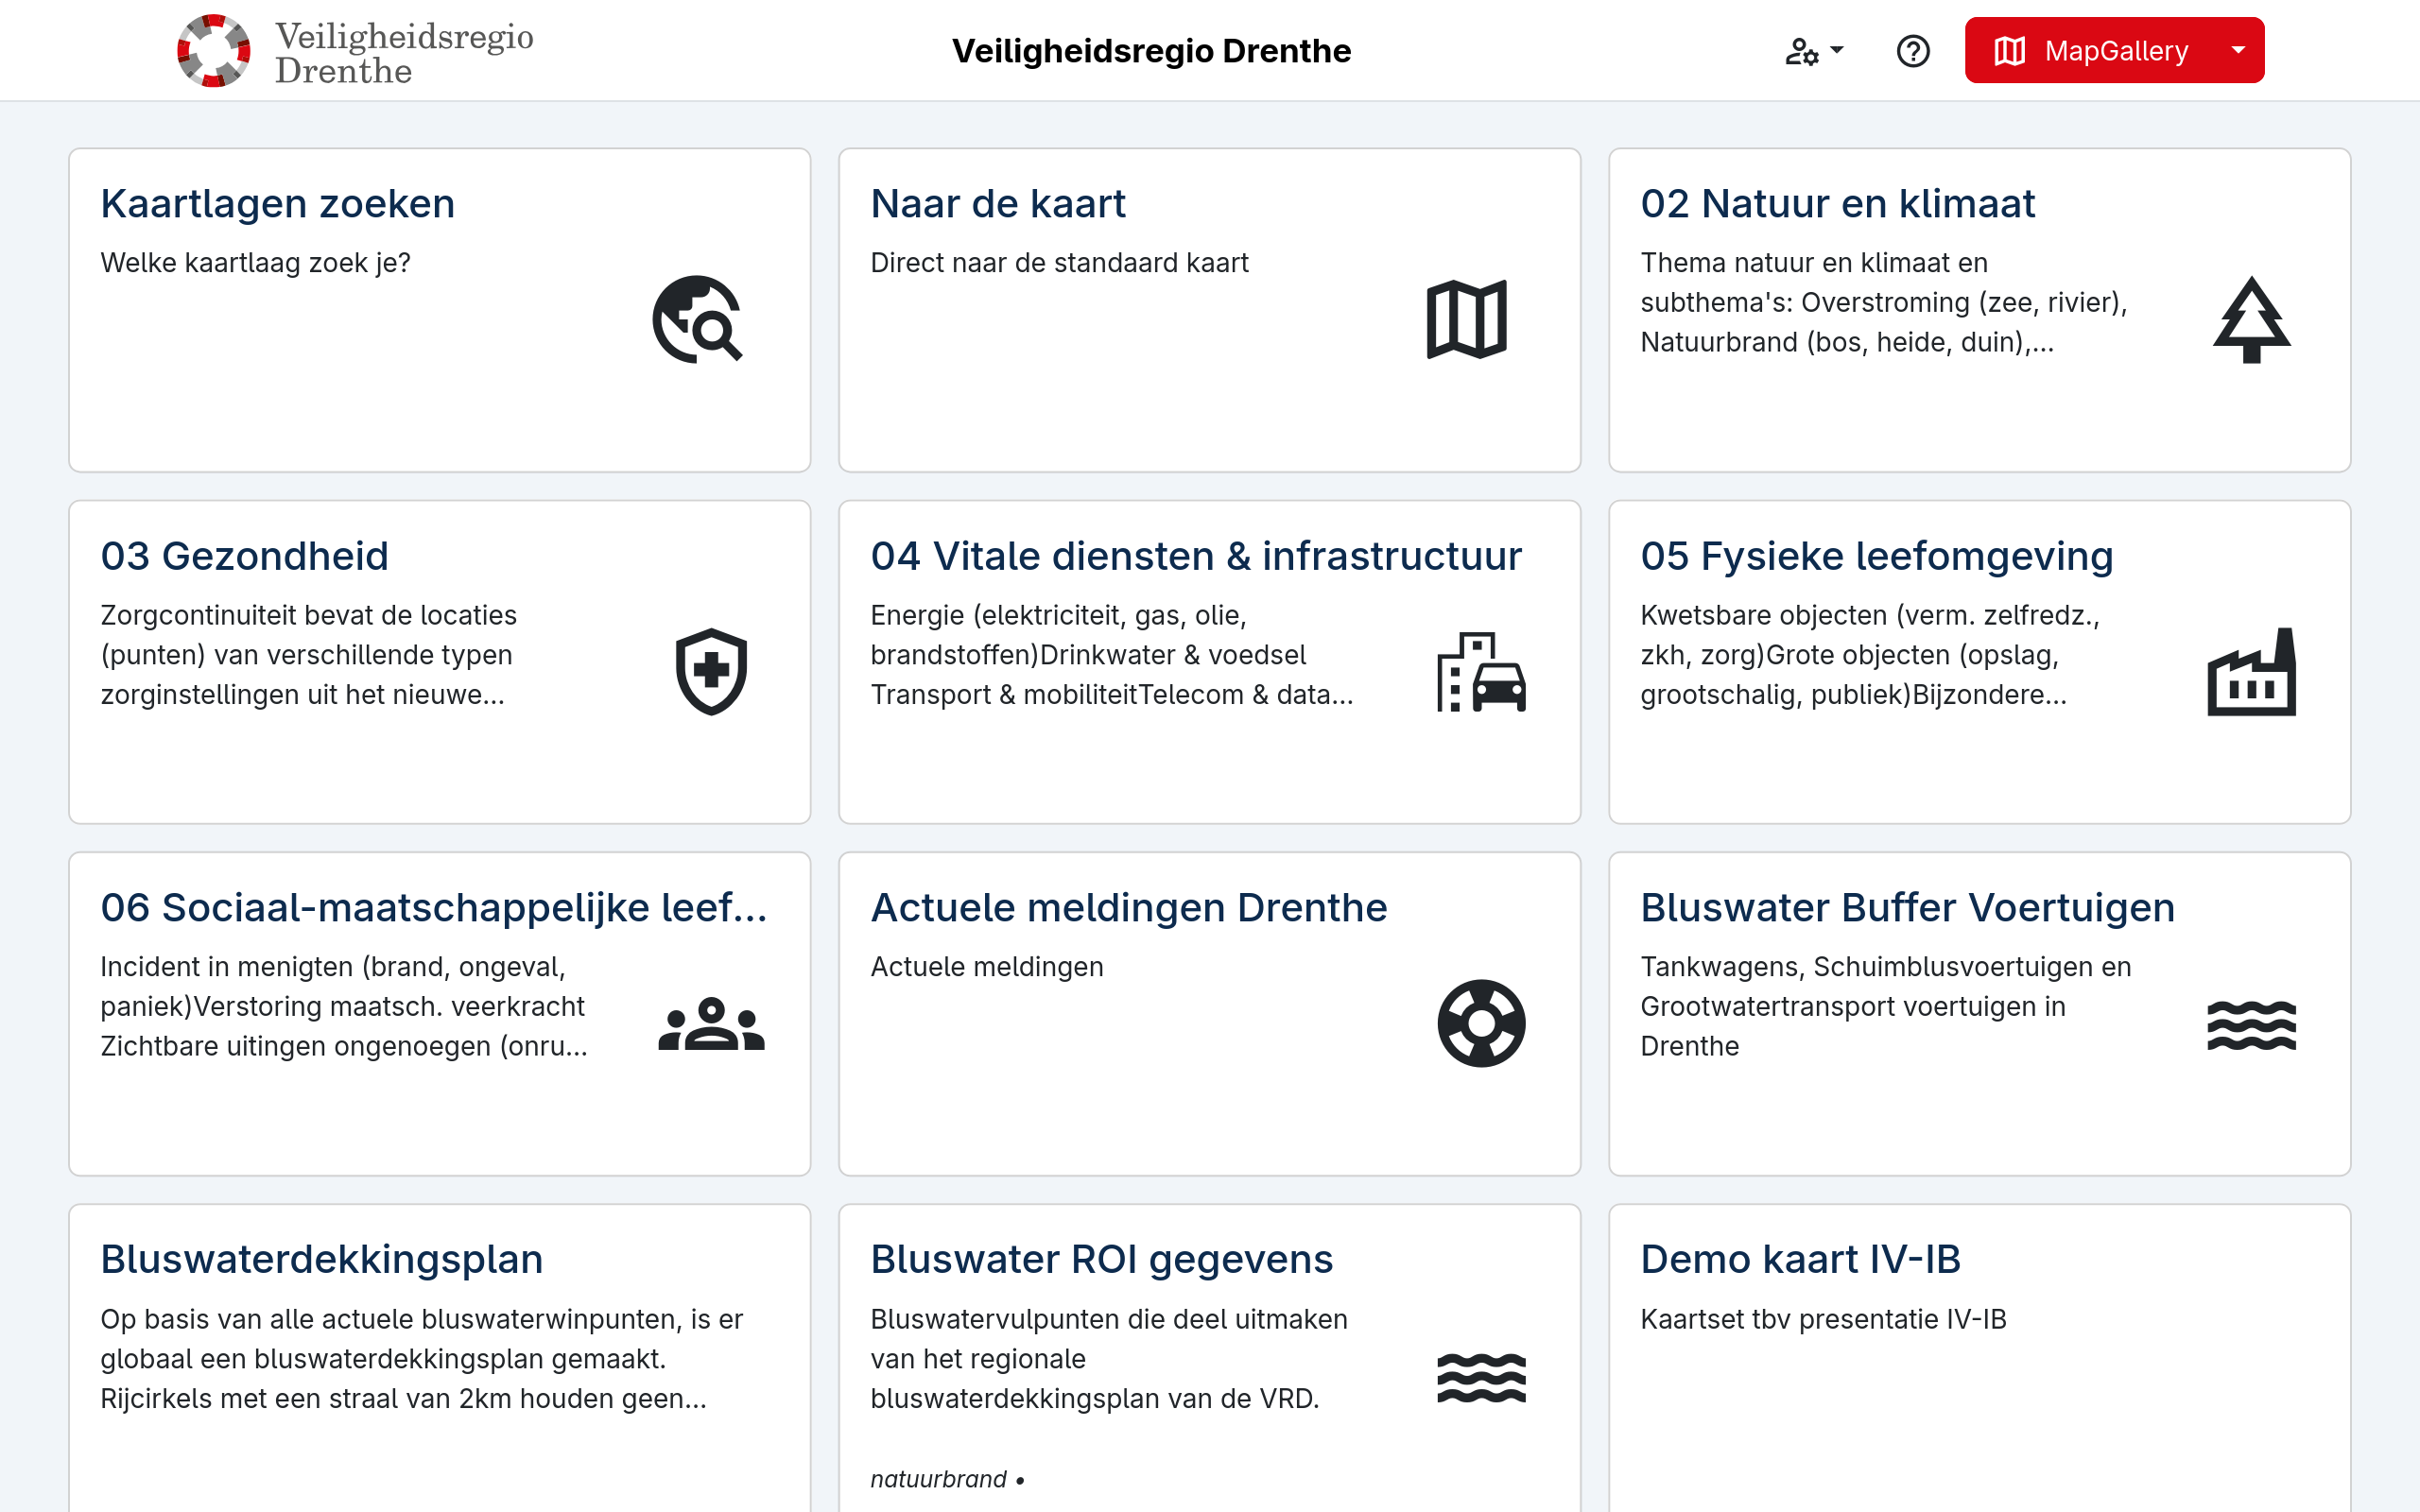This screenshot has height=1512, width=2420.
Task: Expand the user settings dropdown
Action: (x=1814, y=50)
